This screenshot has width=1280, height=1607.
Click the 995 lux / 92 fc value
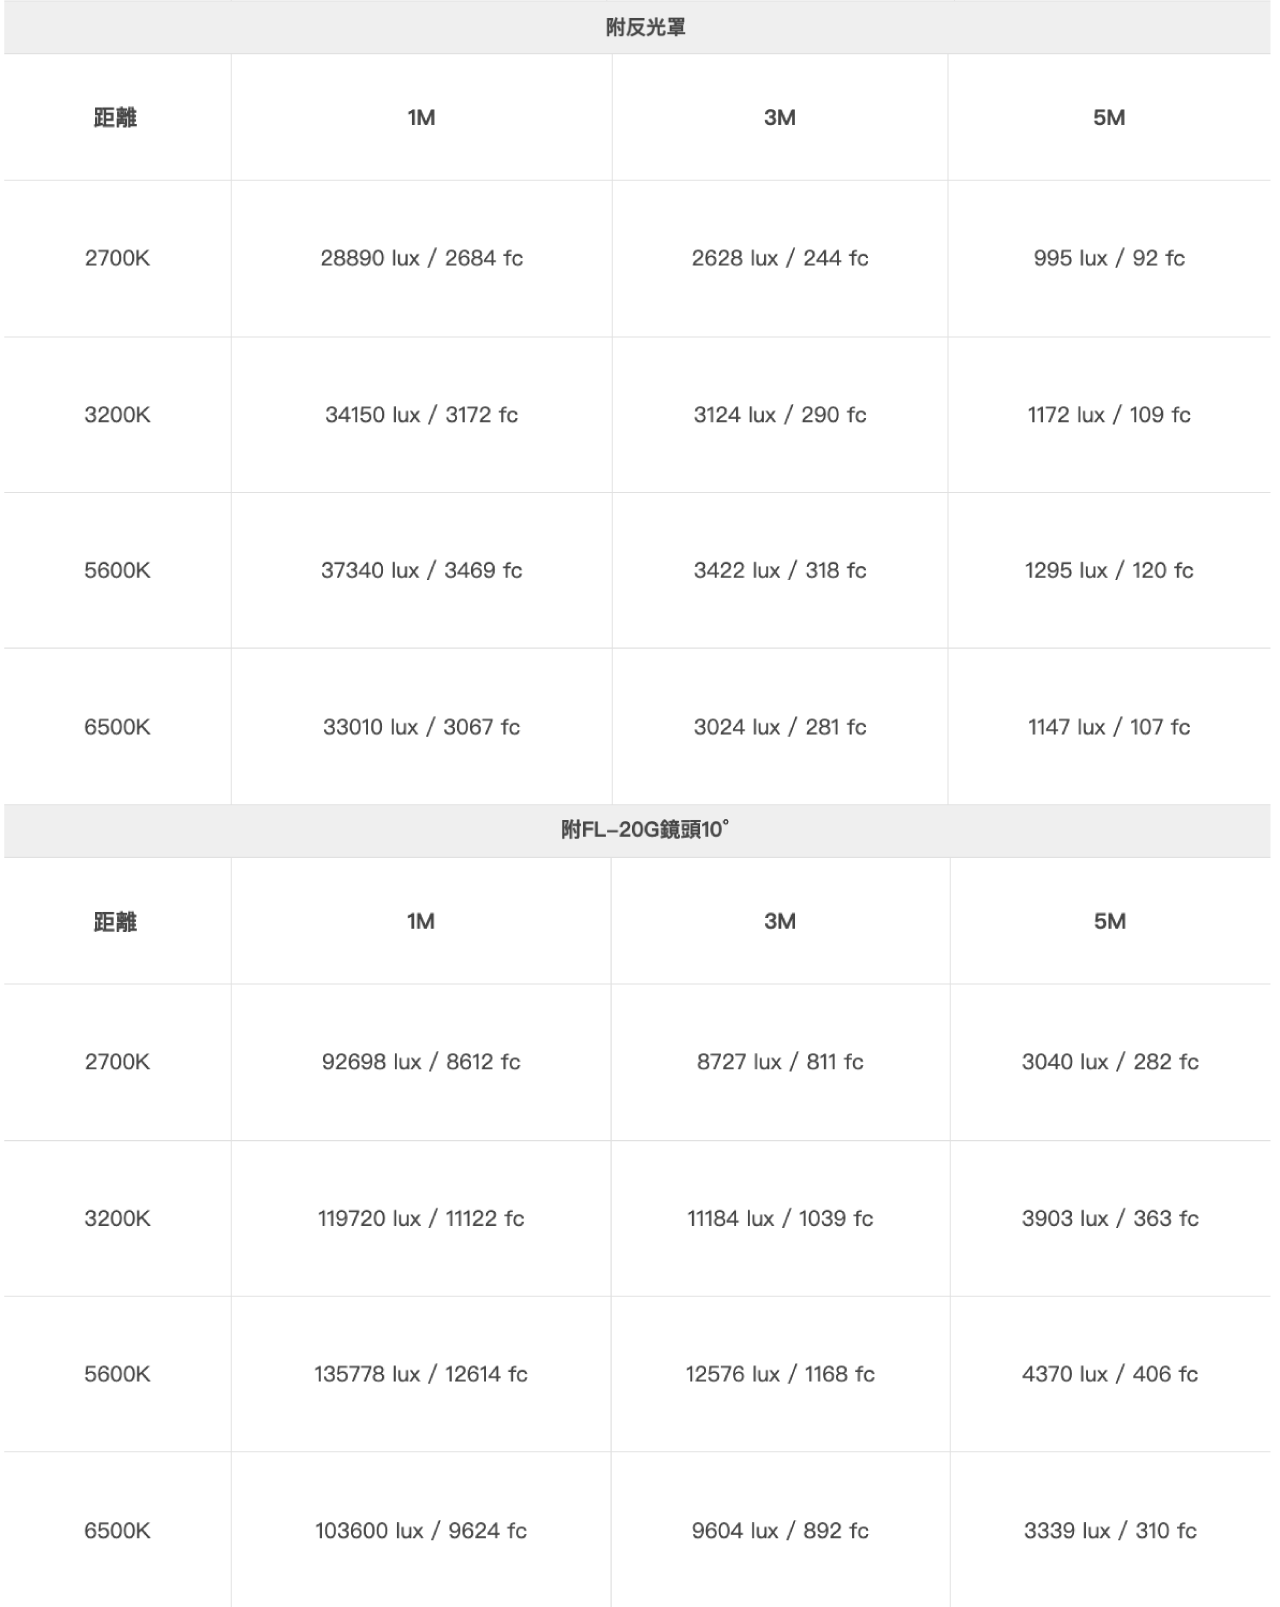(1109, 258)
